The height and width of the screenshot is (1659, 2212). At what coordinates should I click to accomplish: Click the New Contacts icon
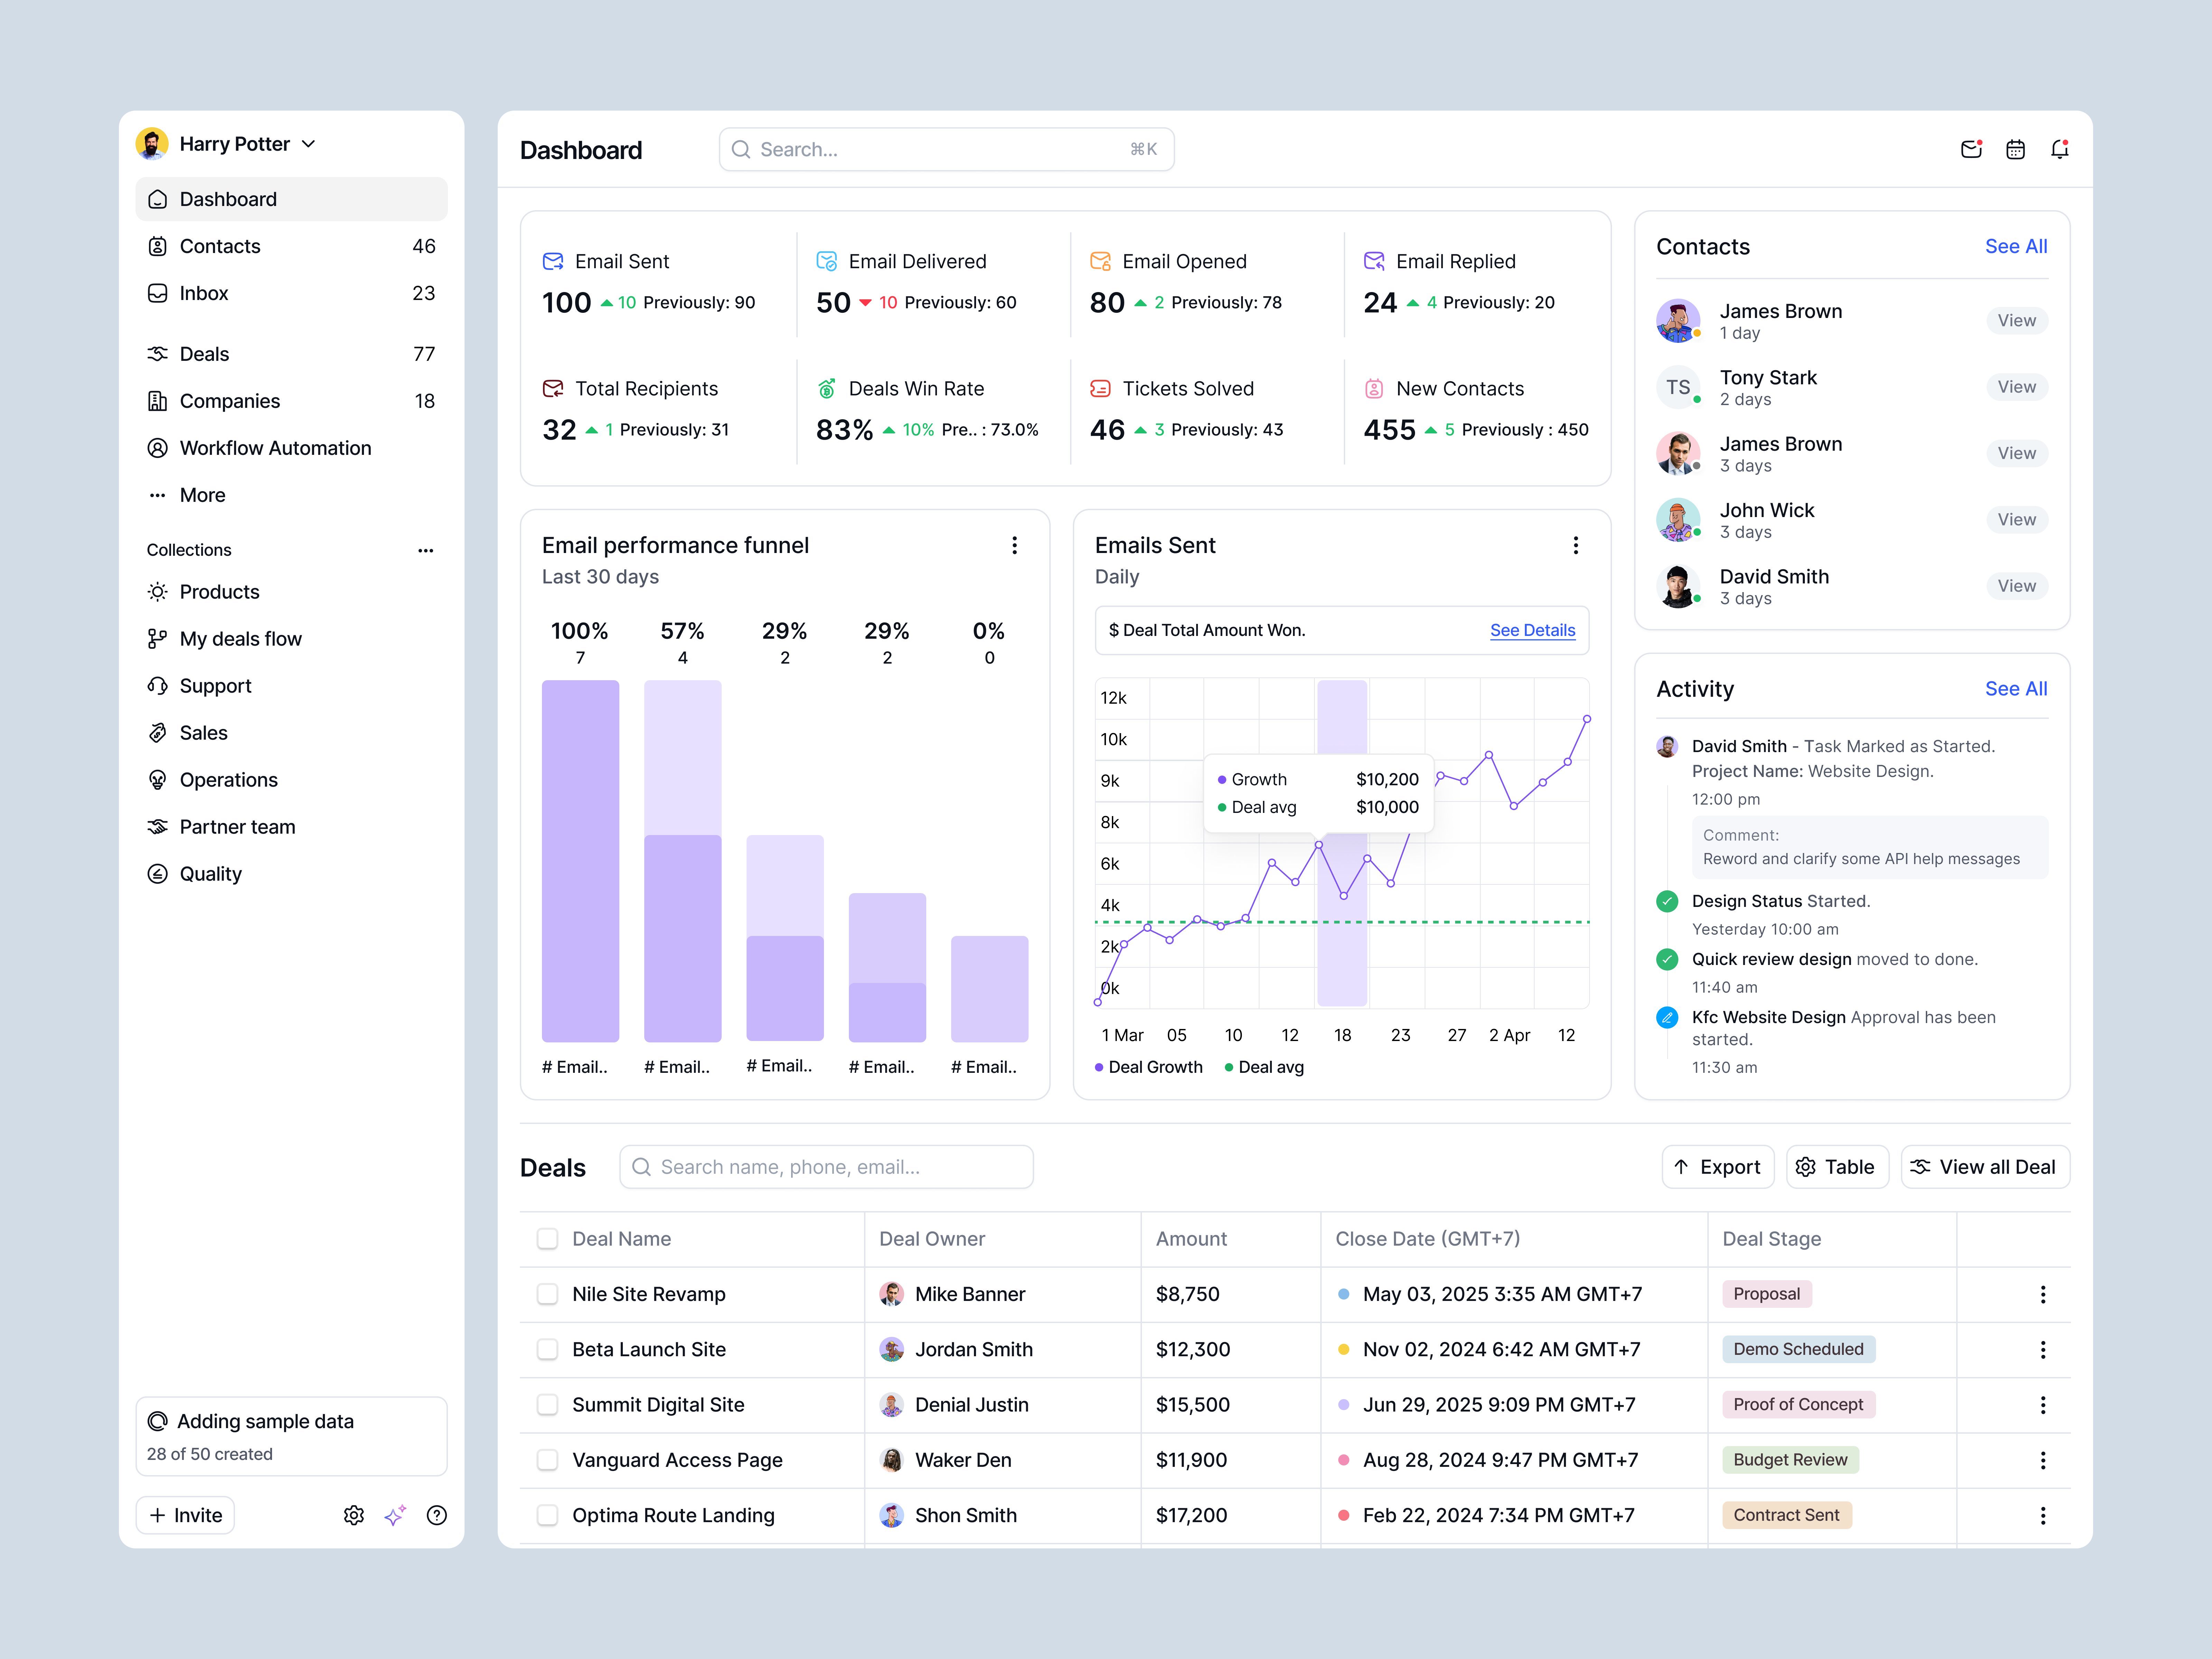click(1374, 388)
